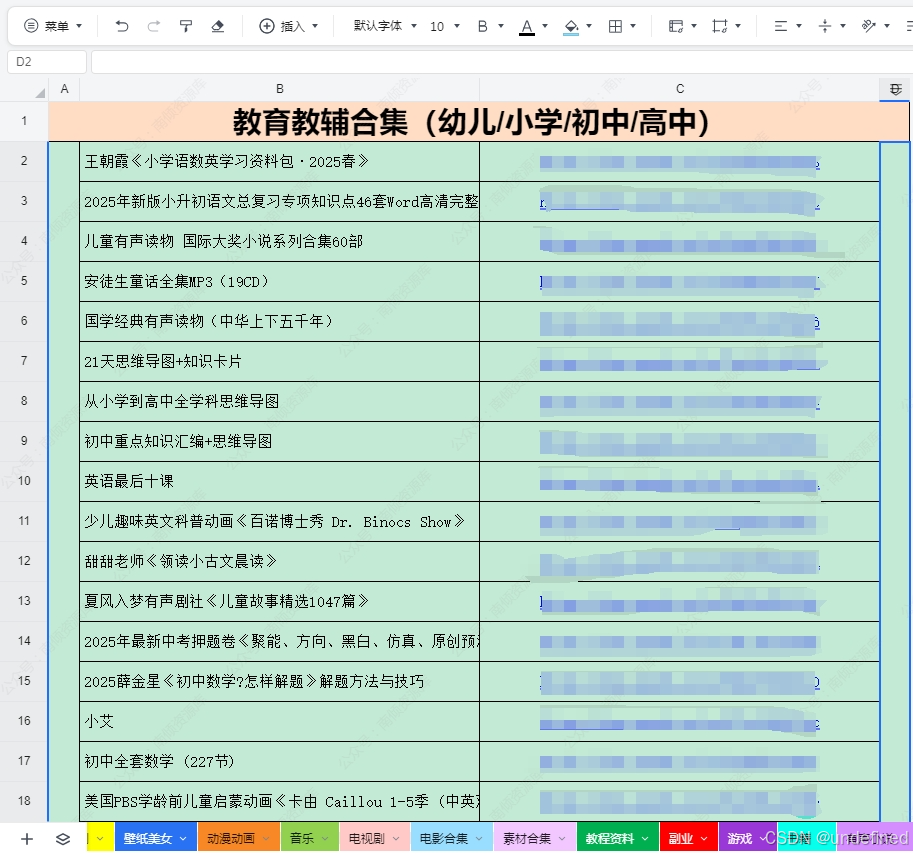Click the vertical align icon
Viewport: 913px width, 854px height.
tap(824, 26)
